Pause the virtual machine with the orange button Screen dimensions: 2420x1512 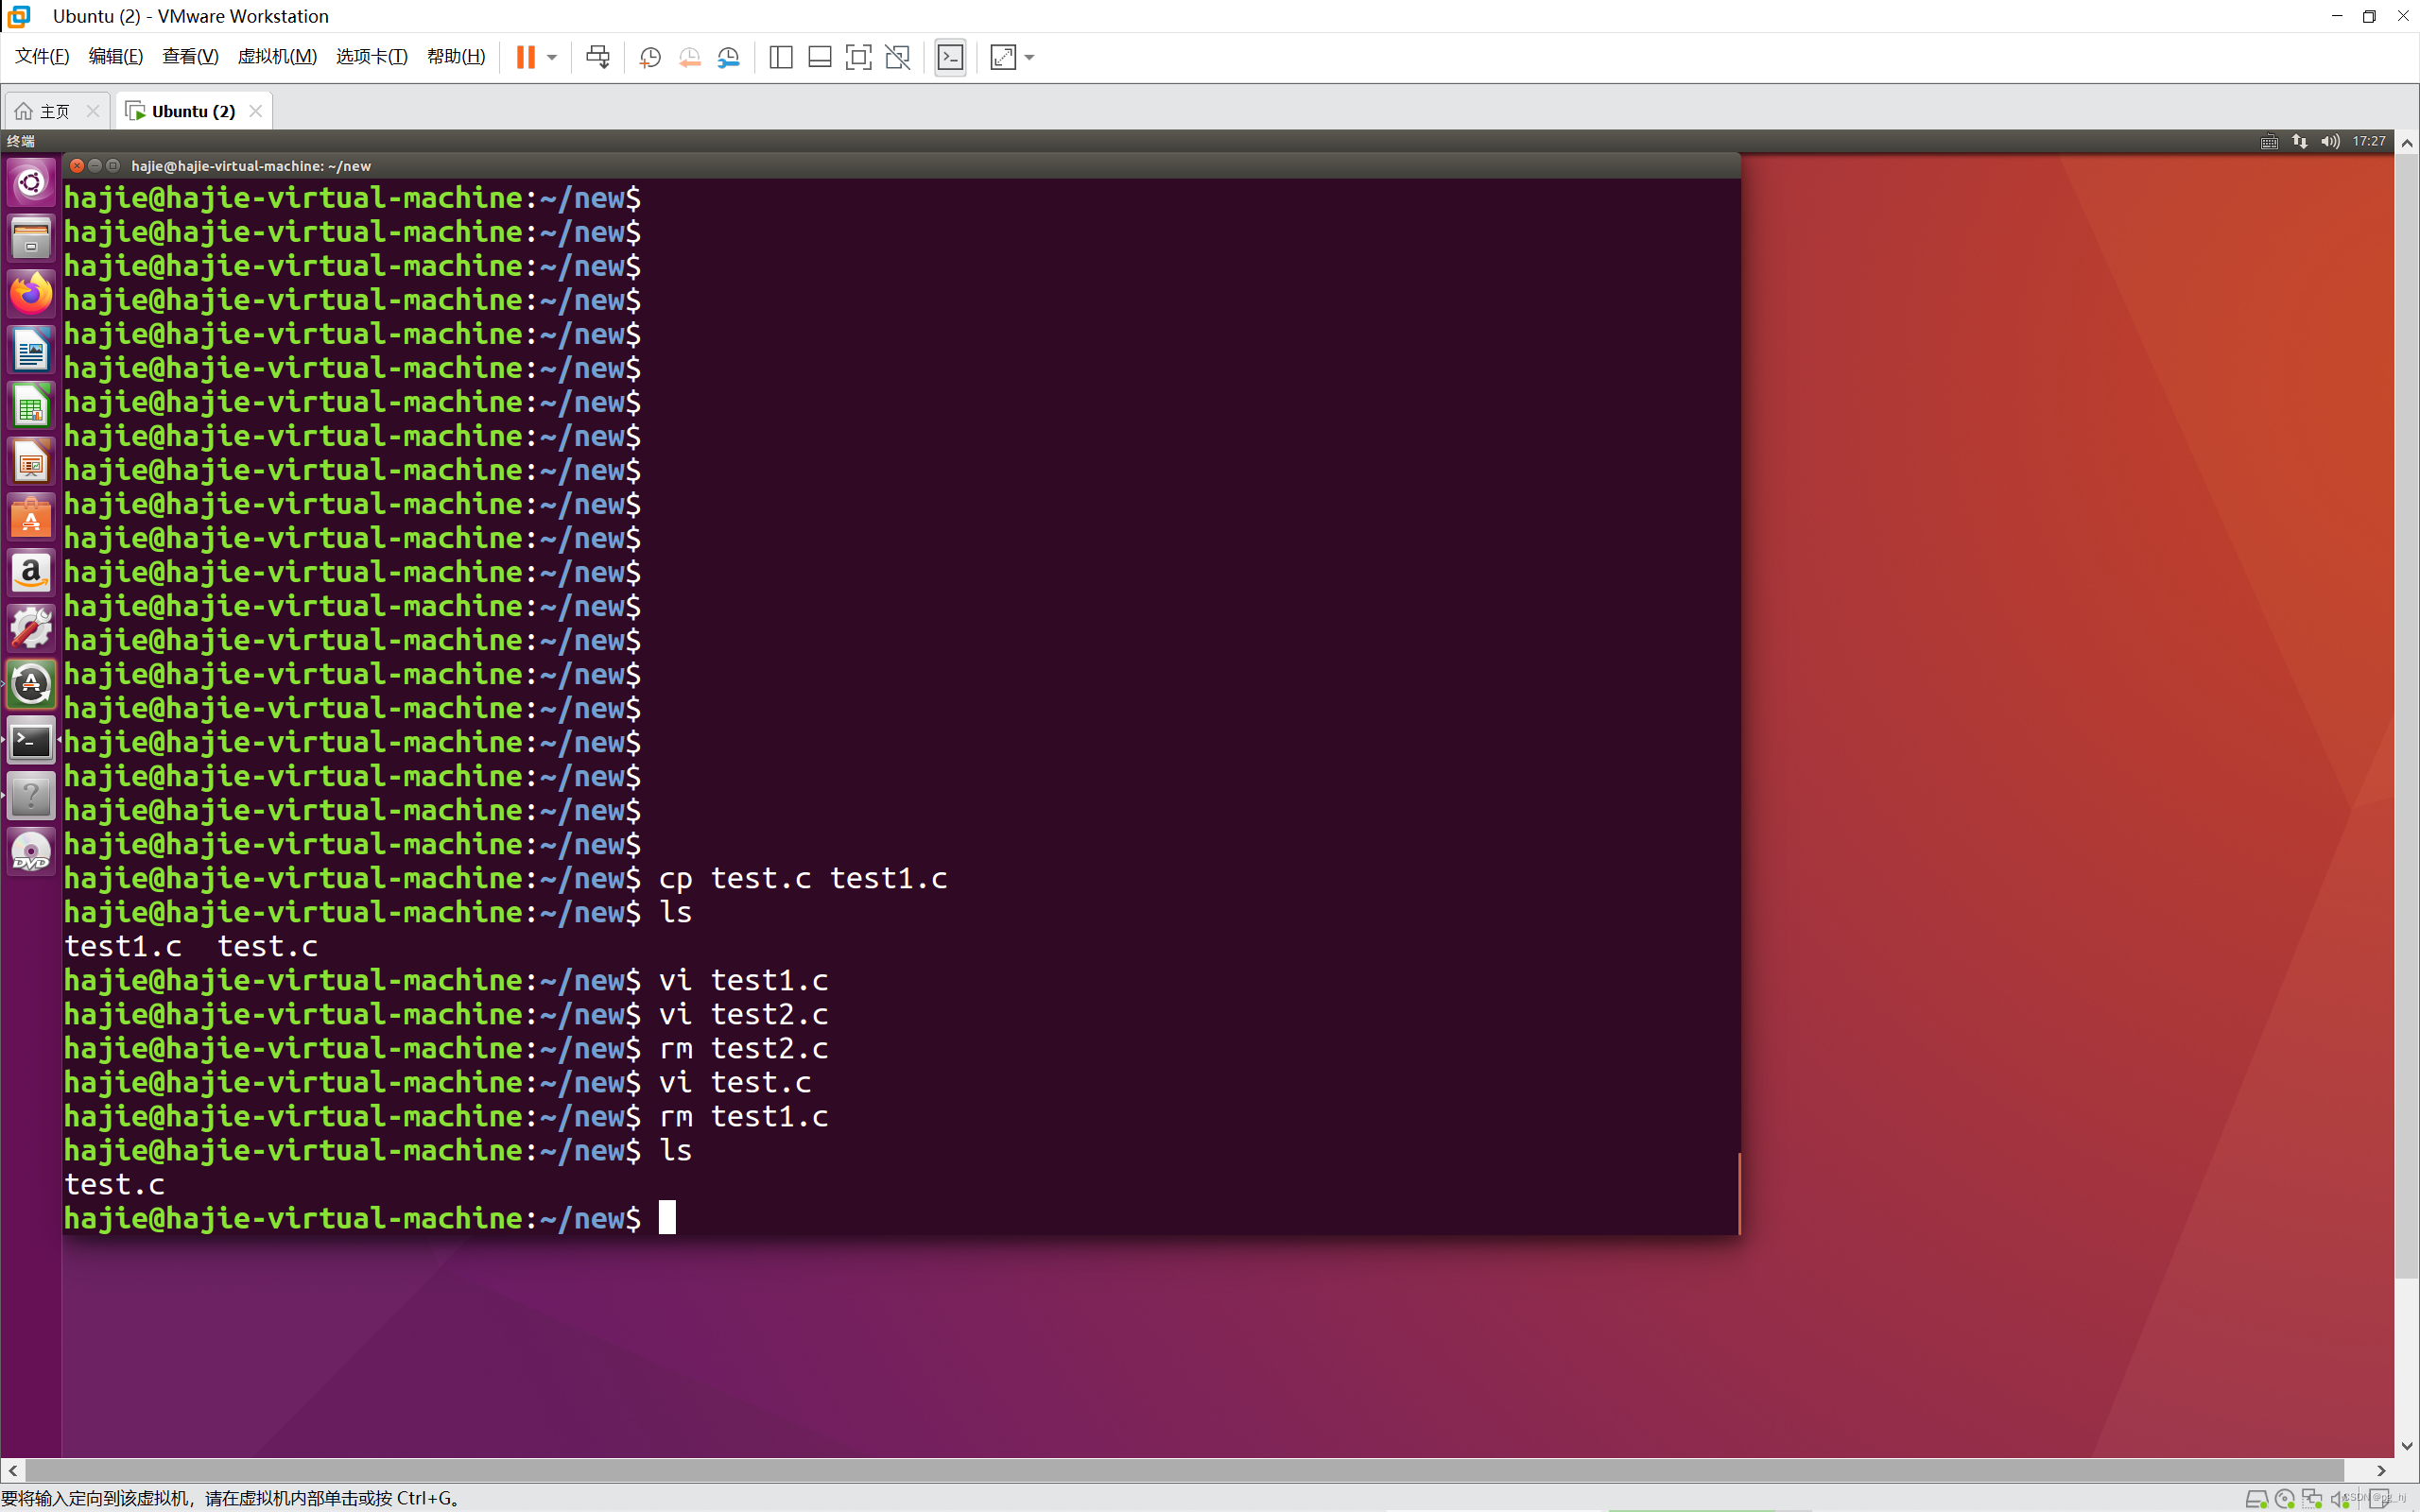[x=525, y=57]
